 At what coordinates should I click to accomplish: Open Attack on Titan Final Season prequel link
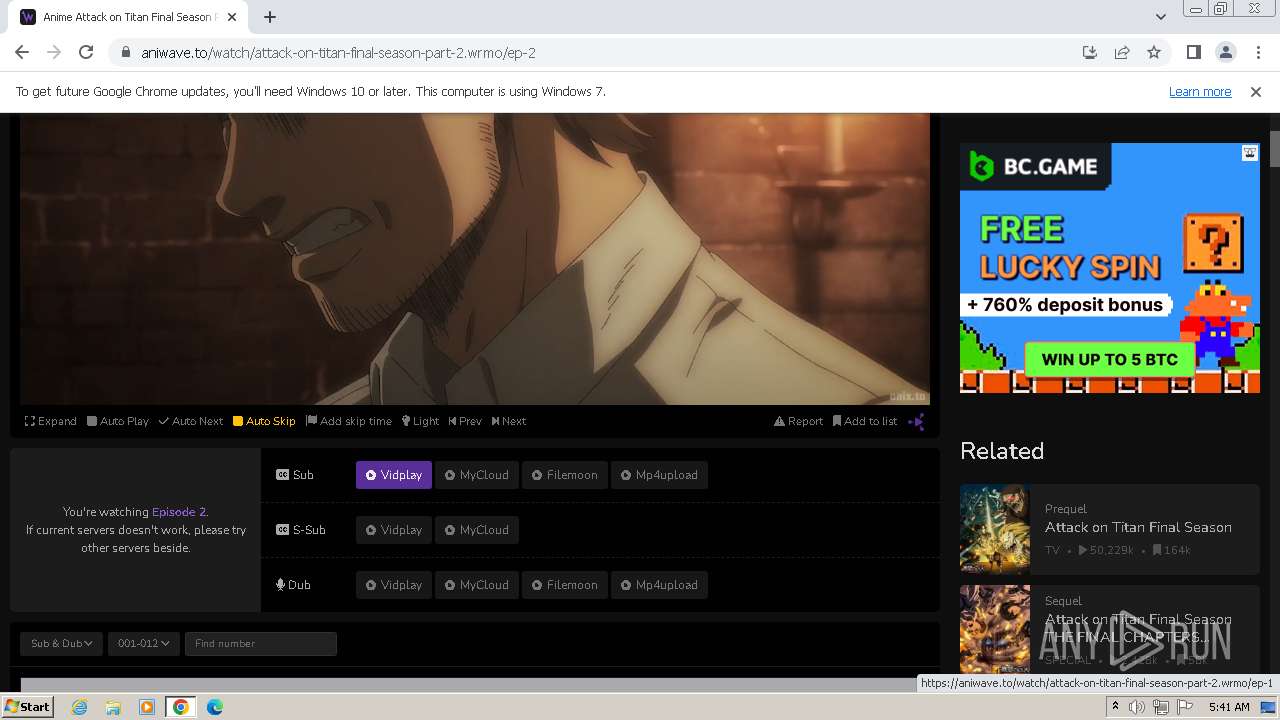1138,527
